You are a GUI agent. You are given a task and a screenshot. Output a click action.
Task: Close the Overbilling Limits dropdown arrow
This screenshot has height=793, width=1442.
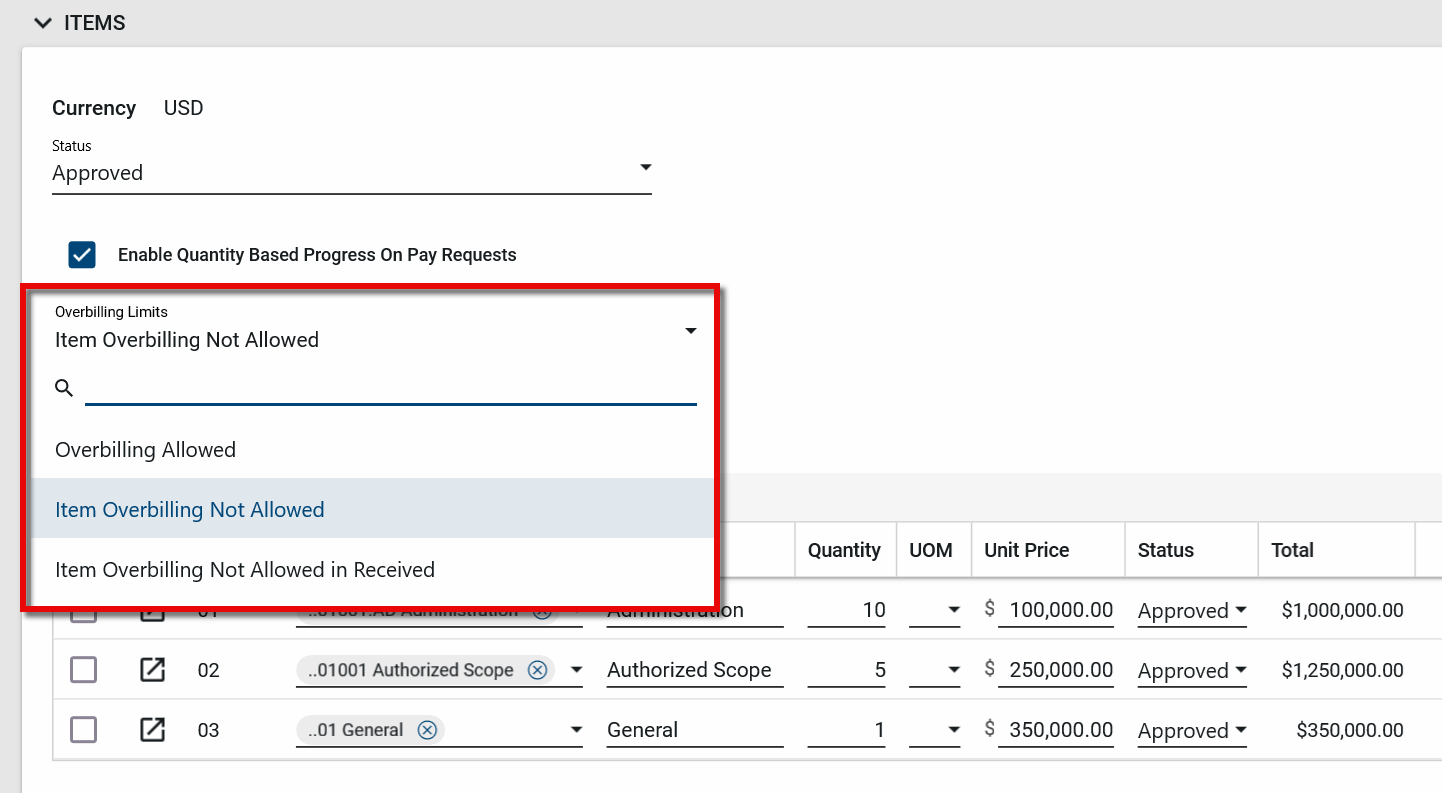690,331
